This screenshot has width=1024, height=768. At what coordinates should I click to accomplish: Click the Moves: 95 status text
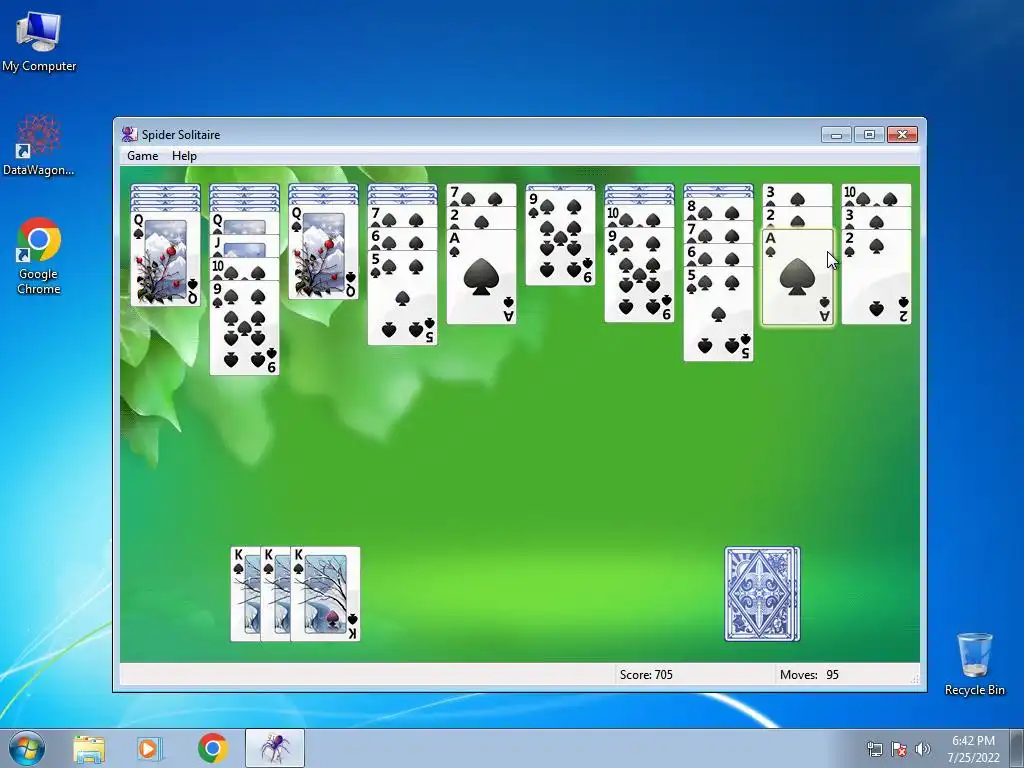point(809,675)
